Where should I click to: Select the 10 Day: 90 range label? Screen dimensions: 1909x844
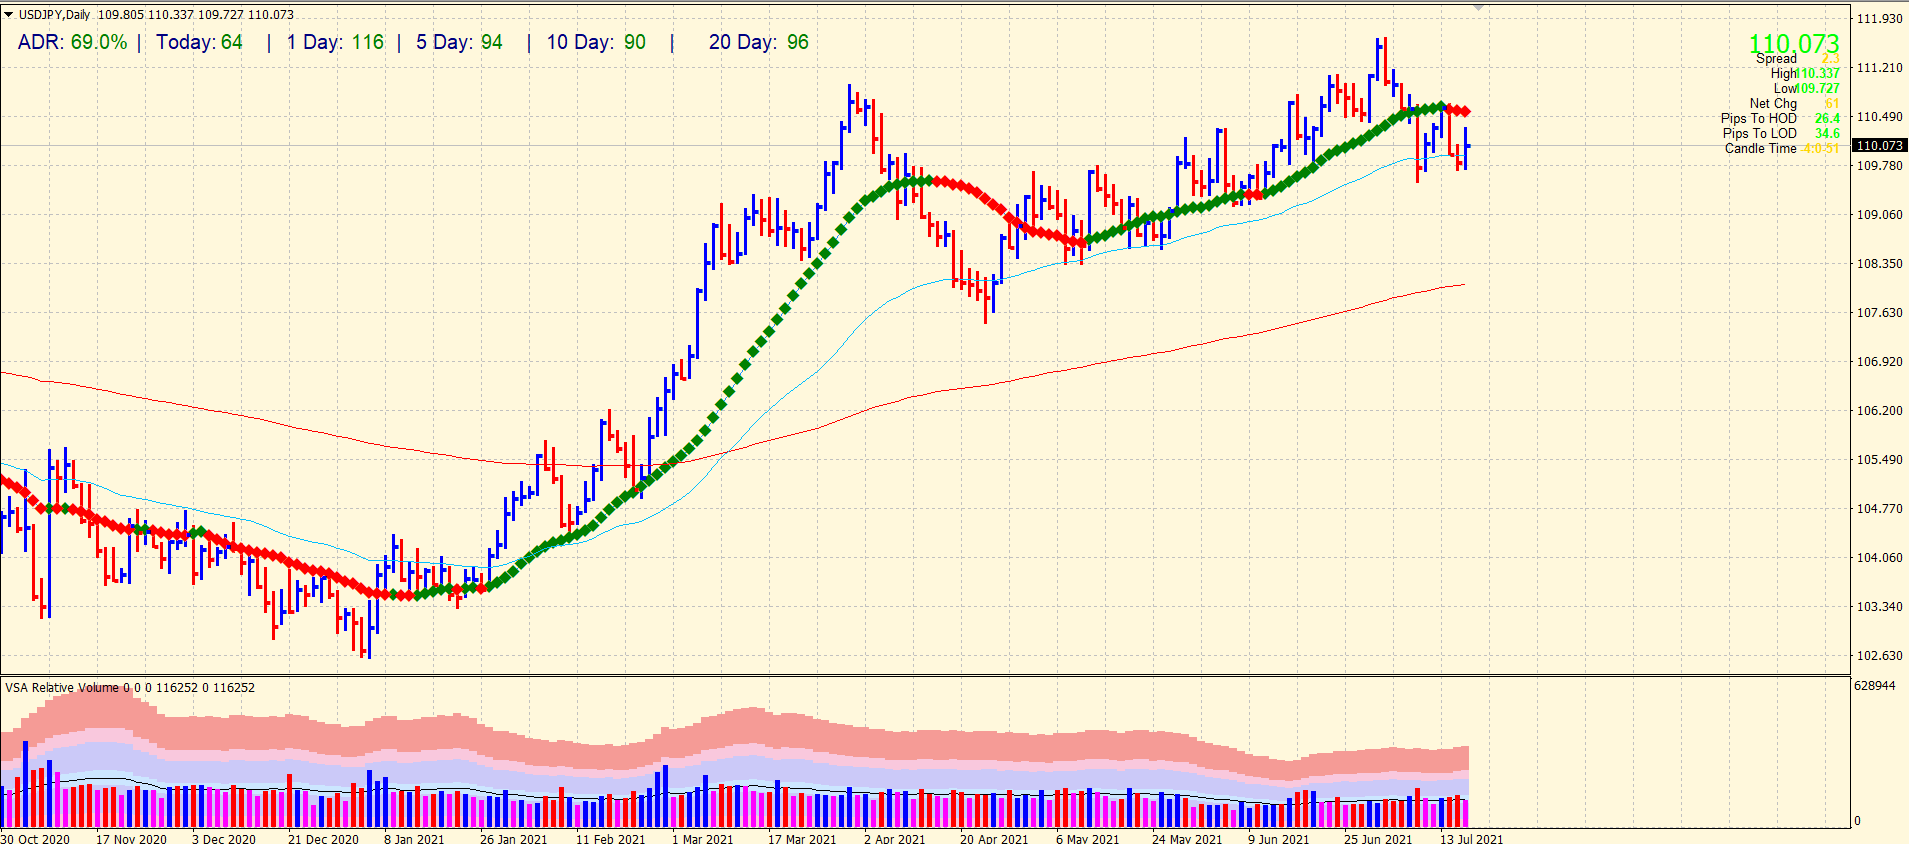click(596, 42)
